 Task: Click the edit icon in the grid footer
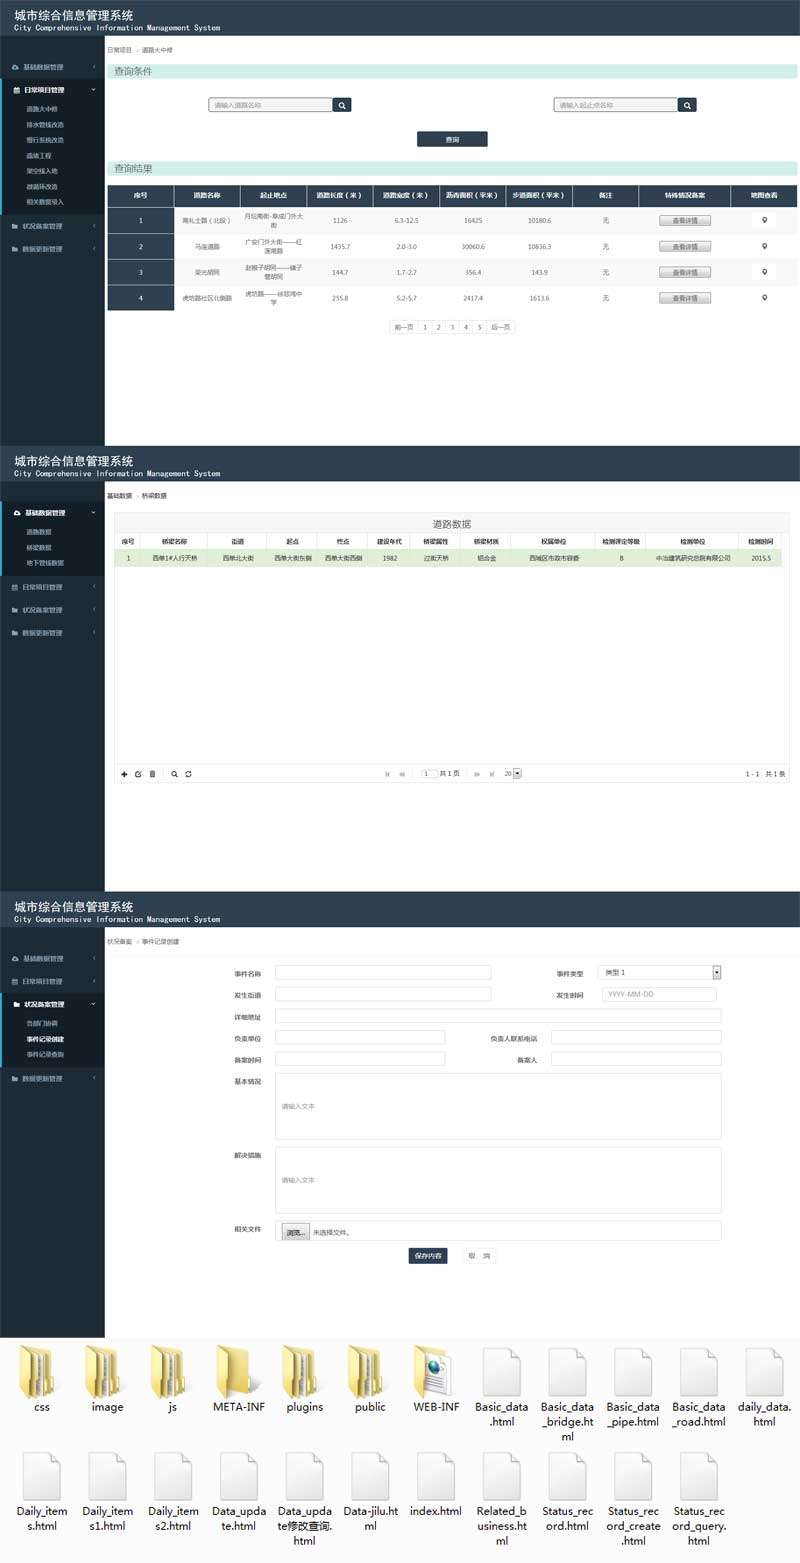coord(138,774)
